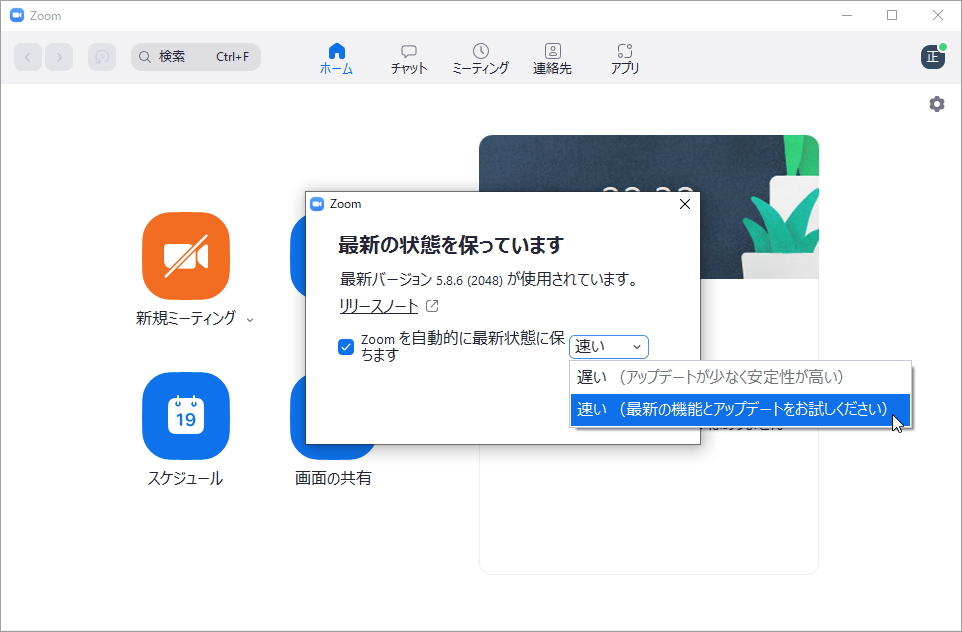This screenshot has height=632, width=962.
Task: Click the 検索 search field
Action: (196, 57)
